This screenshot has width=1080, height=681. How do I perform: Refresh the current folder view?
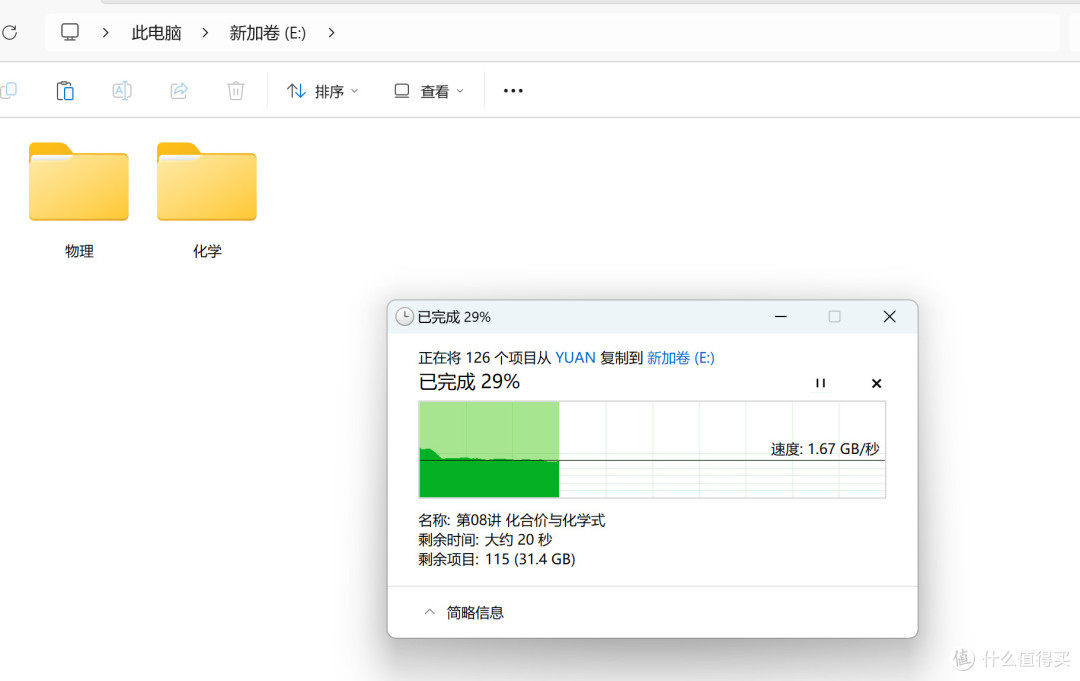[10, 32]
